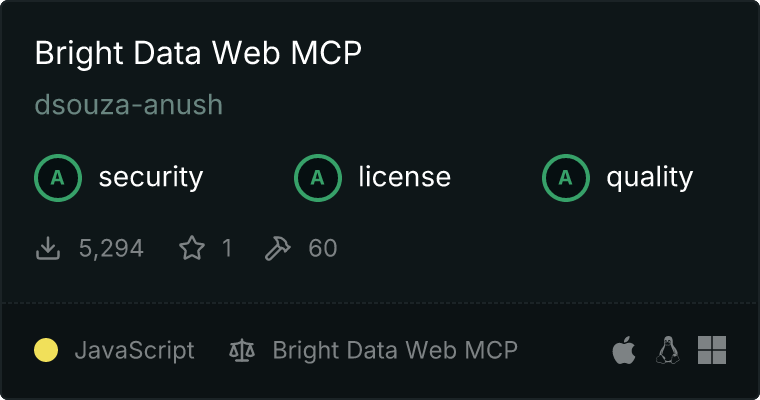Click the quality grade A badge
This screenshot has width=760, height=400.
pos(566,178)
